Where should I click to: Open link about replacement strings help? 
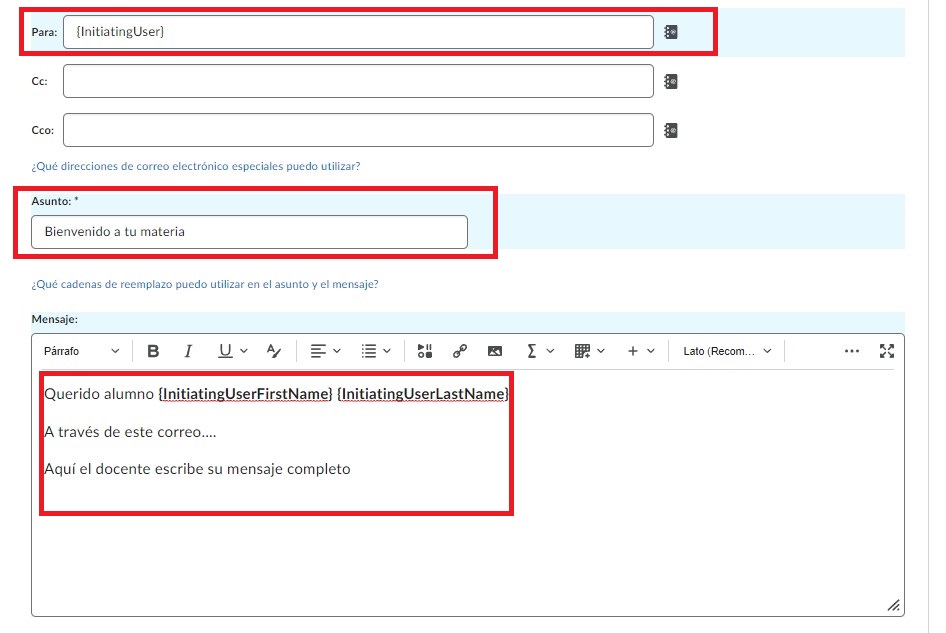click(205, 284)
